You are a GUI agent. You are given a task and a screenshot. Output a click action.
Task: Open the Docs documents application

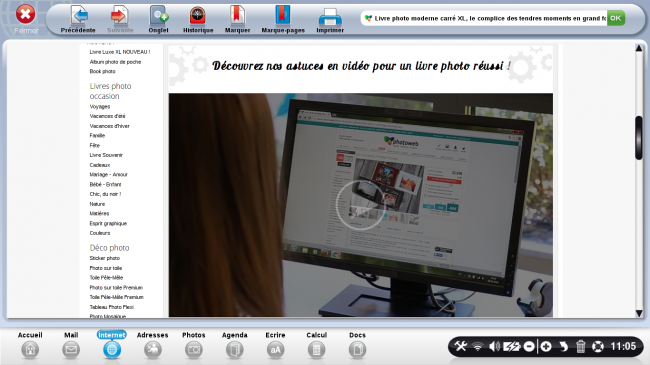click(357, 345)
